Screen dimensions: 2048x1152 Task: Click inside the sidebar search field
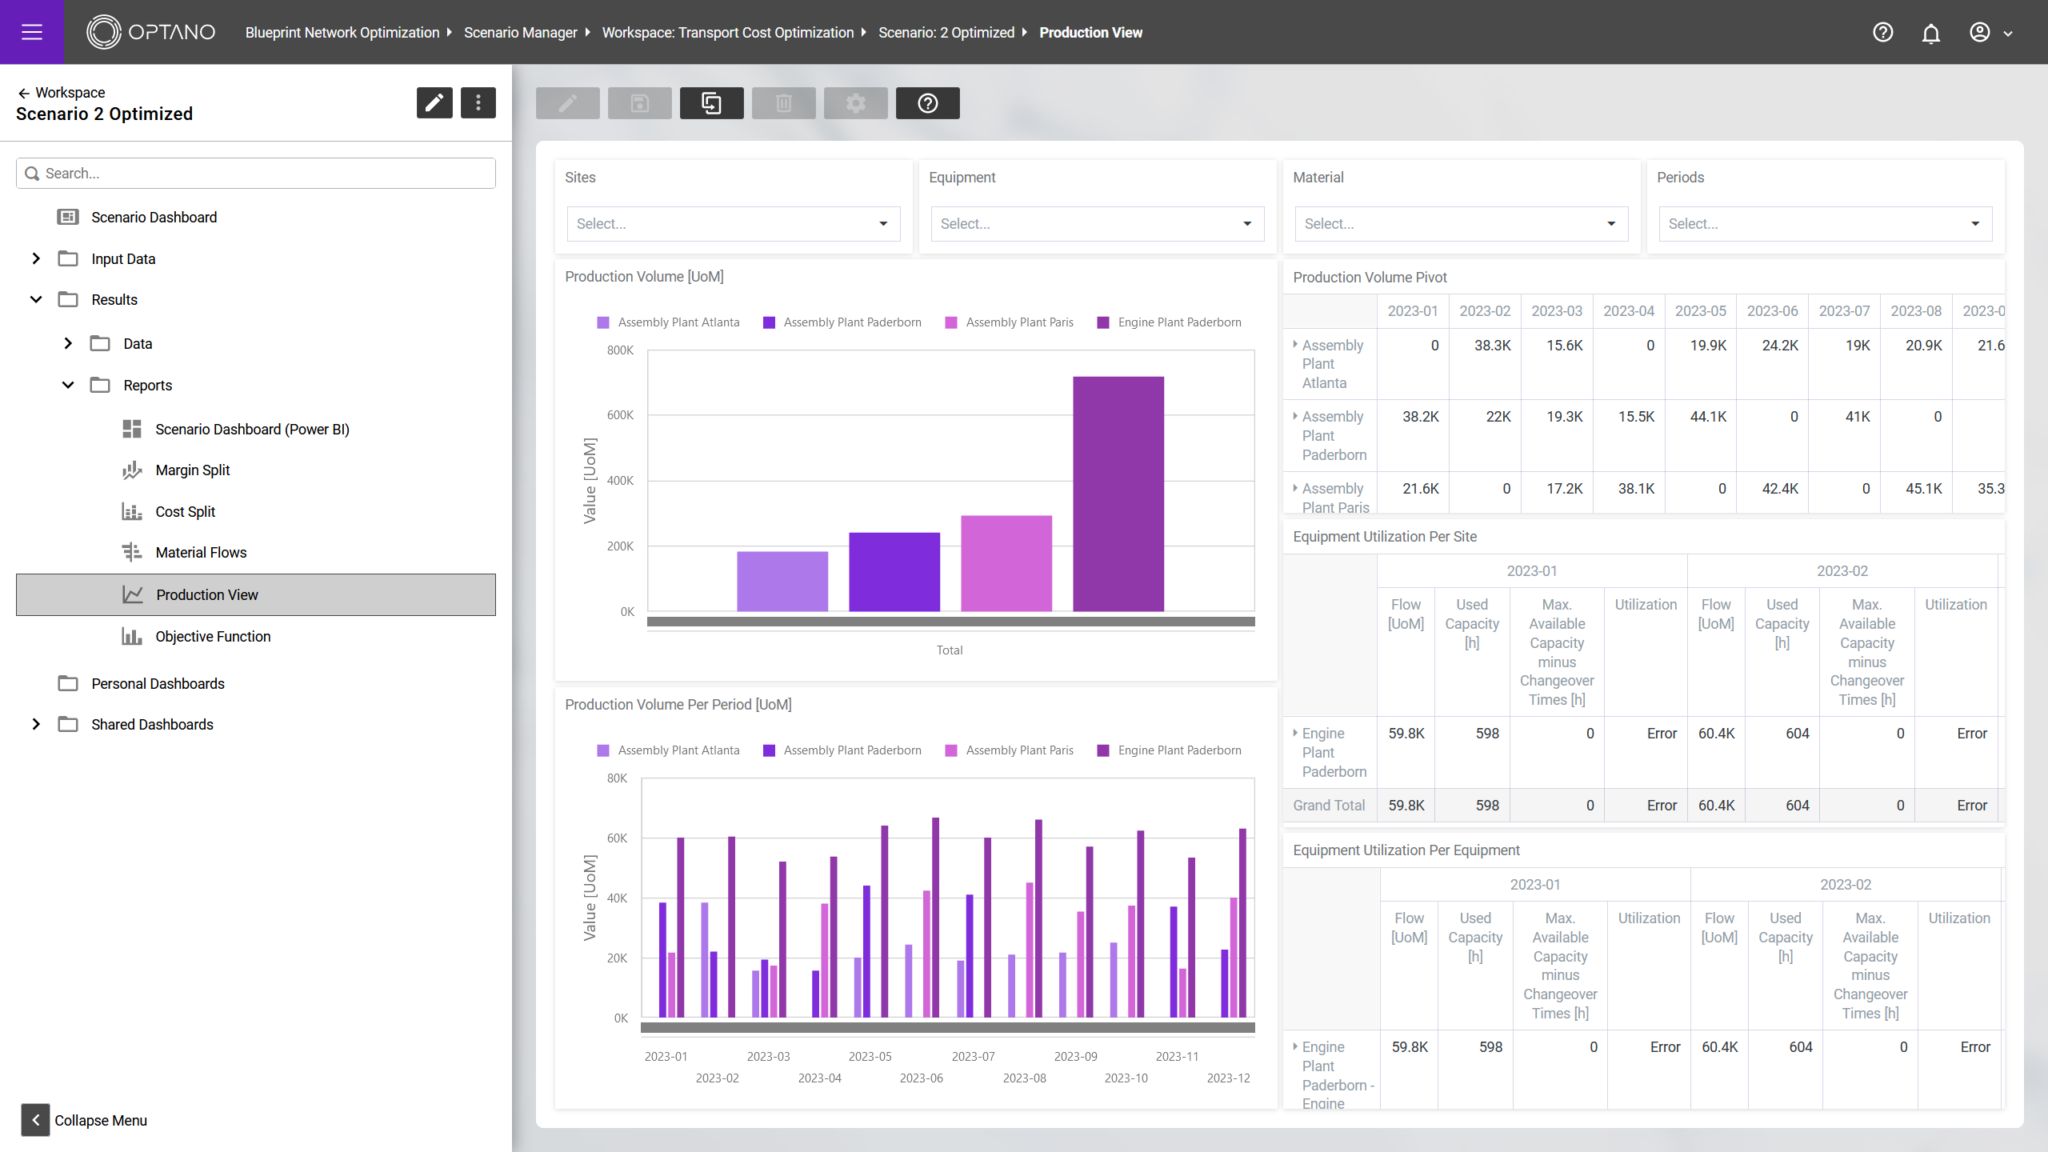[x=255, y=173]
